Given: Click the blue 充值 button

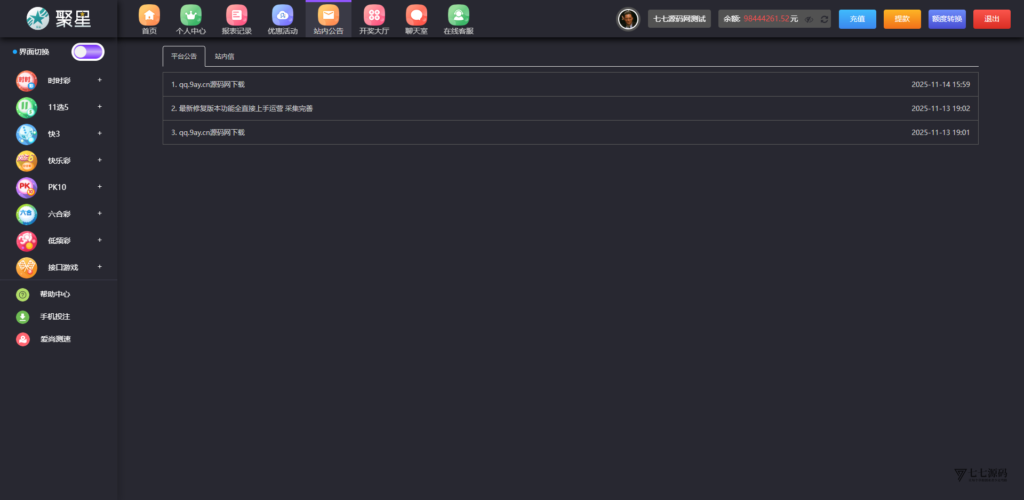Looking at the screenshot, I should (857, 19).
